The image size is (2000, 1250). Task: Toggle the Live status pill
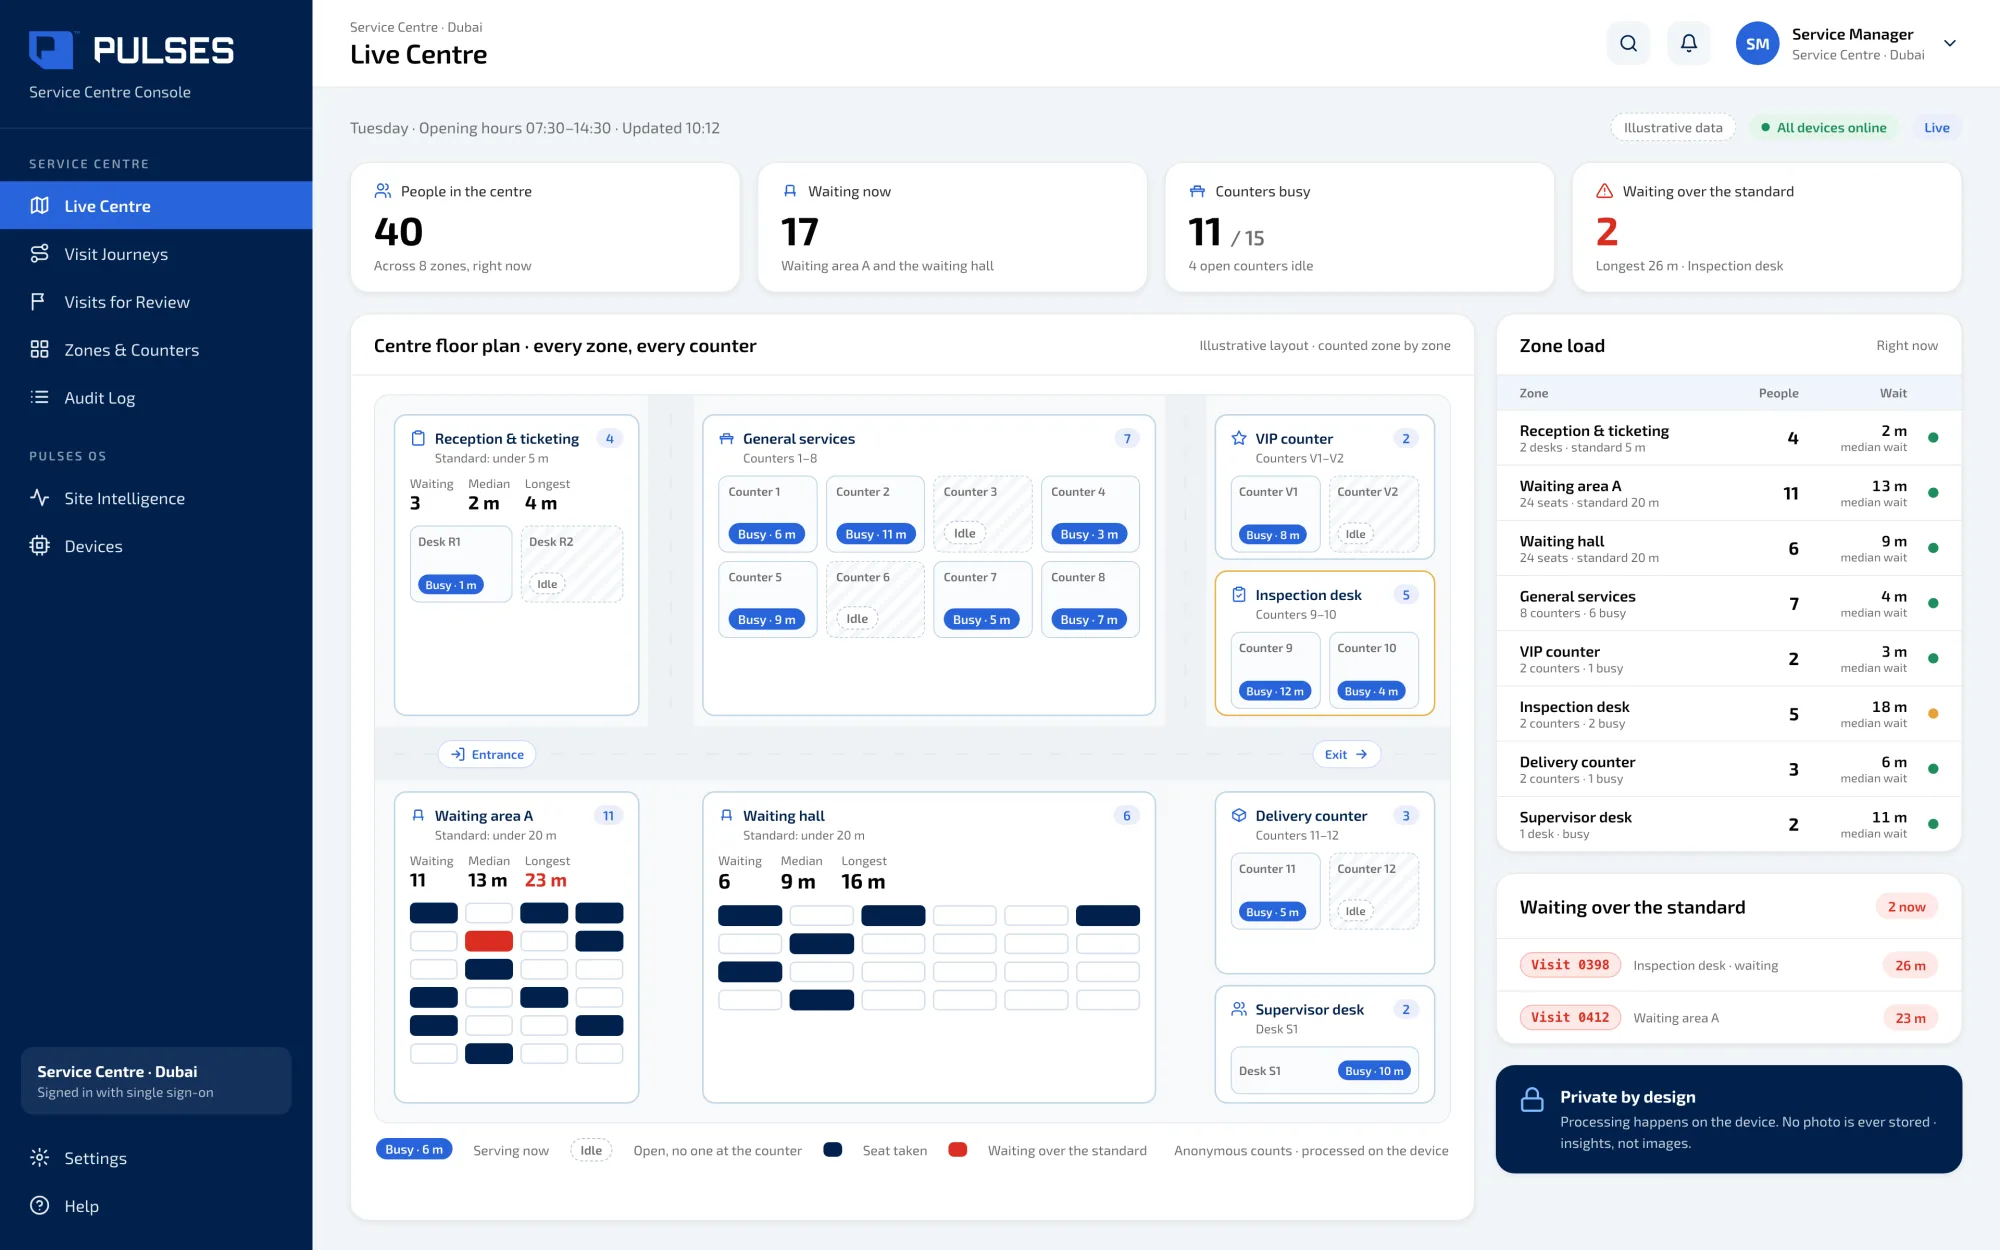coord(1936,128)
